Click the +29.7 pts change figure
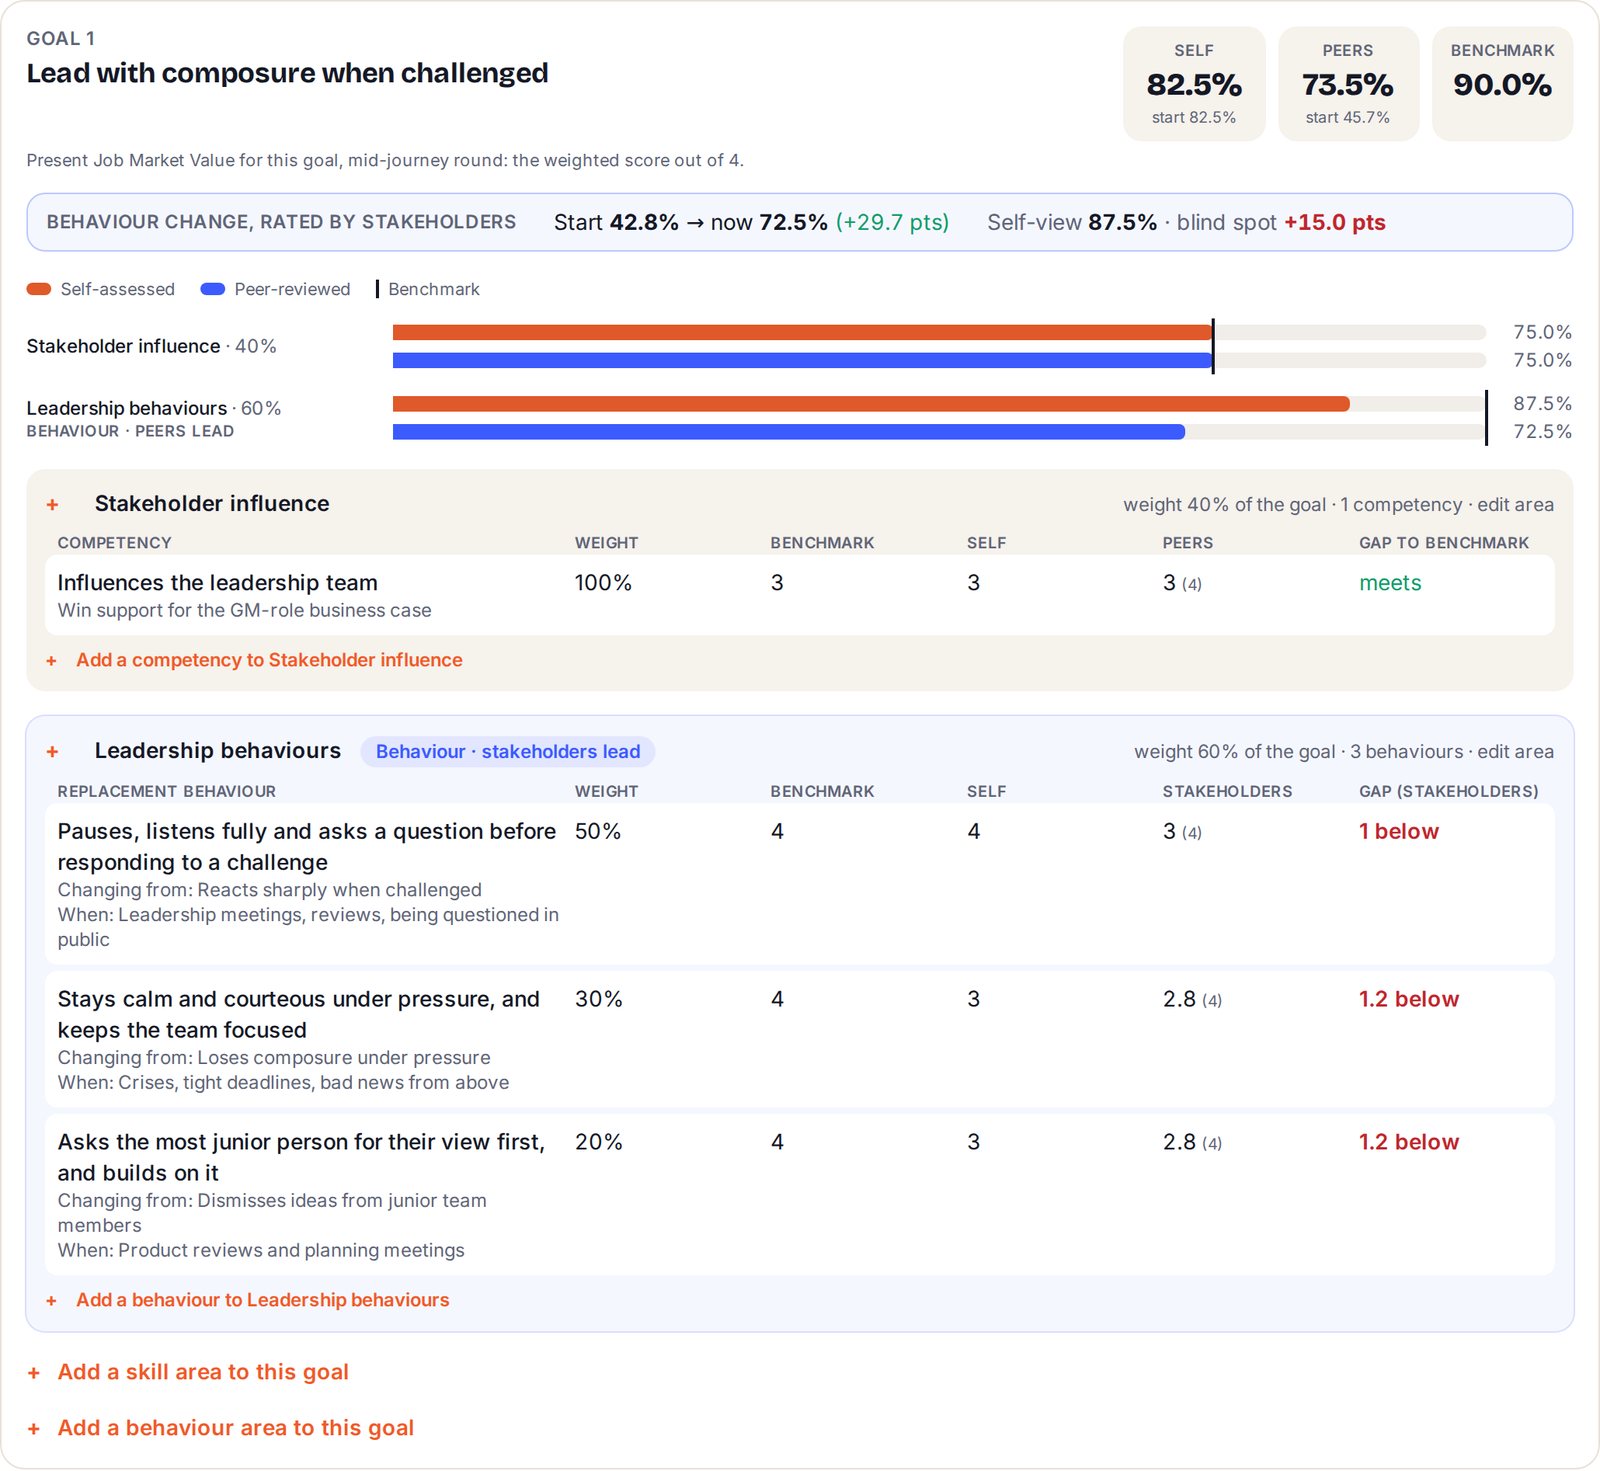The image size is (1600, 1471). click(x=892, y=222)
